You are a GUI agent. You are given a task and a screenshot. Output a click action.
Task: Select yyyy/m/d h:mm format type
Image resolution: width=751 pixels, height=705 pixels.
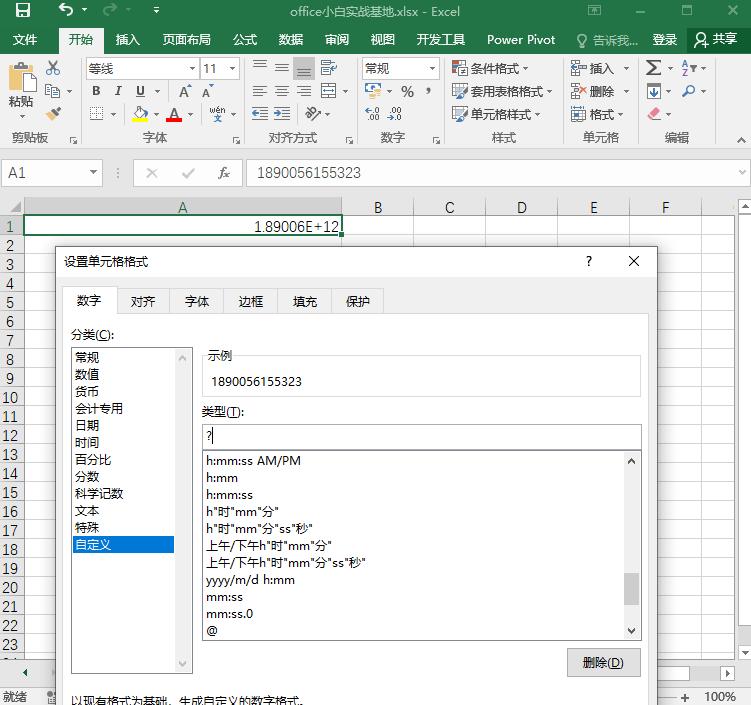click(250, 580)
